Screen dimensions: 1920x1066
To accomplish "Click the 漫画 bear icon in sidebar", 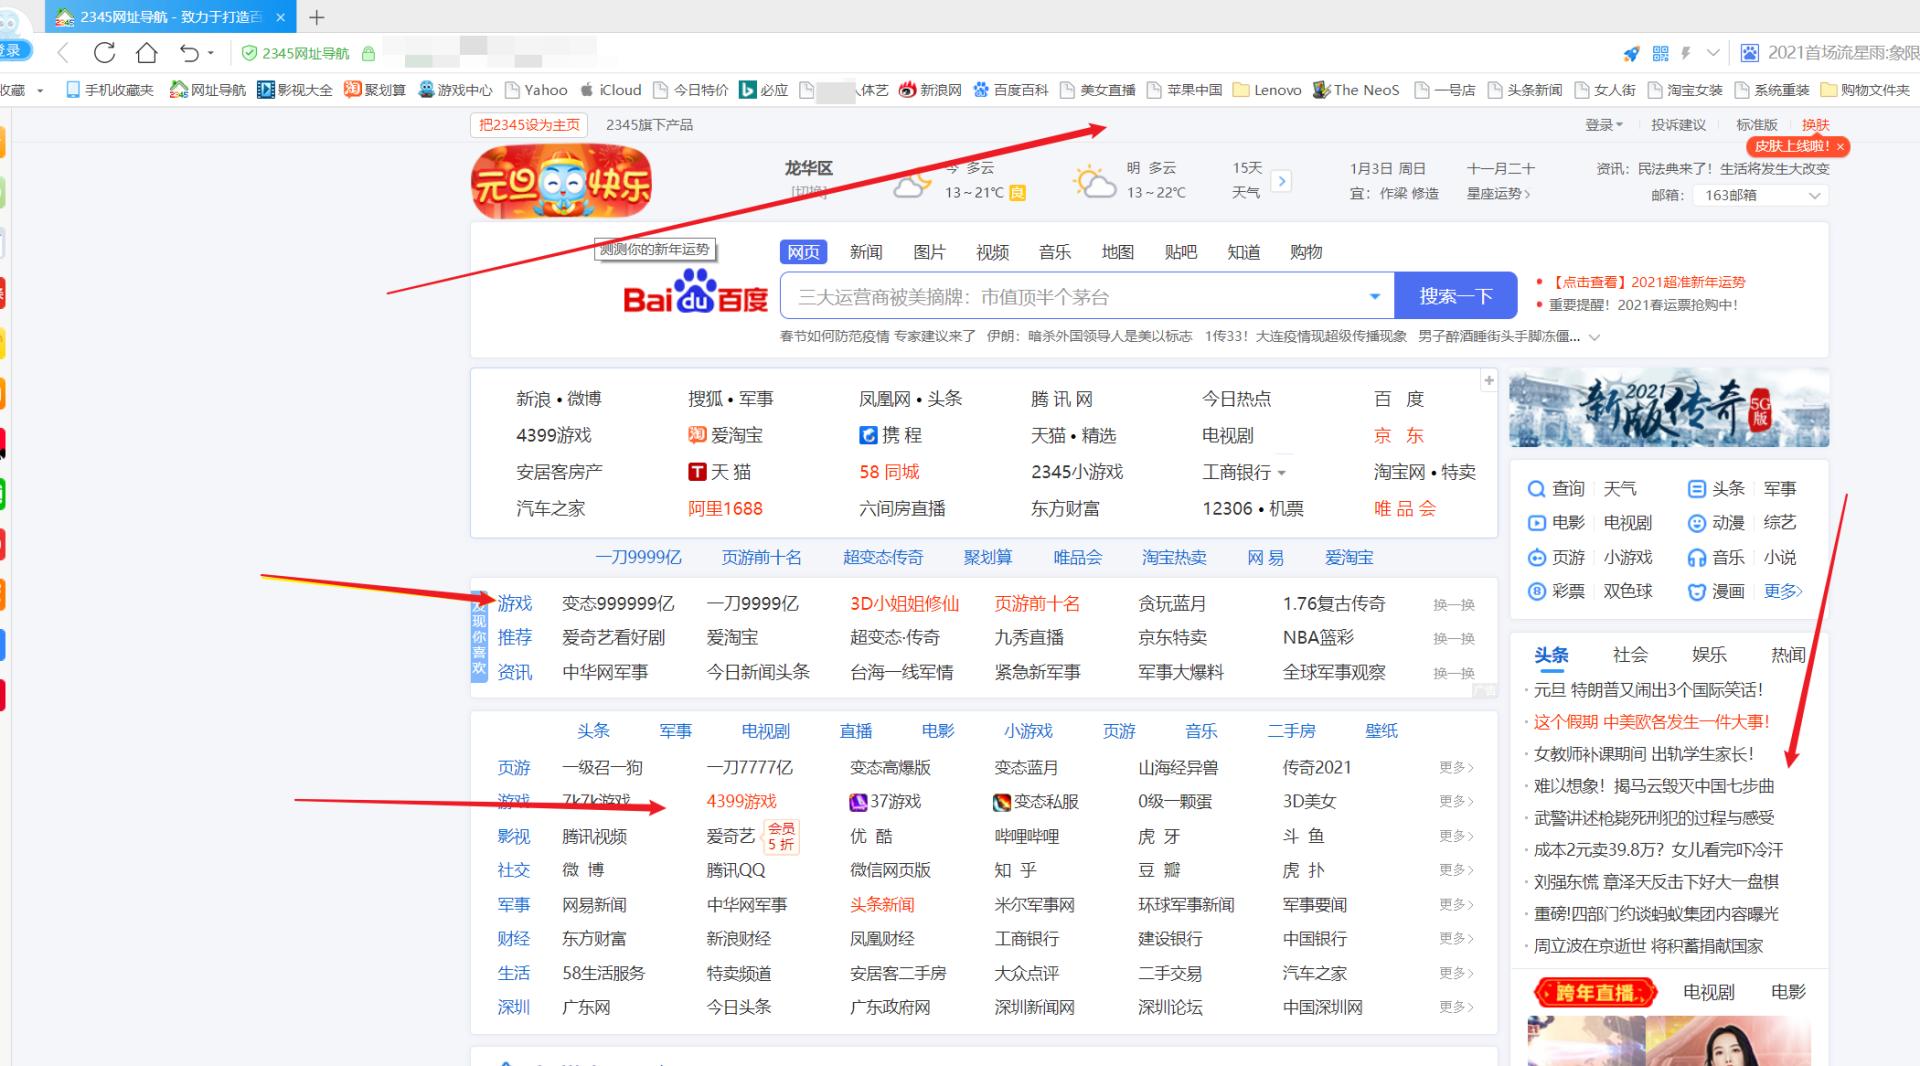I will pos(1697,591).
